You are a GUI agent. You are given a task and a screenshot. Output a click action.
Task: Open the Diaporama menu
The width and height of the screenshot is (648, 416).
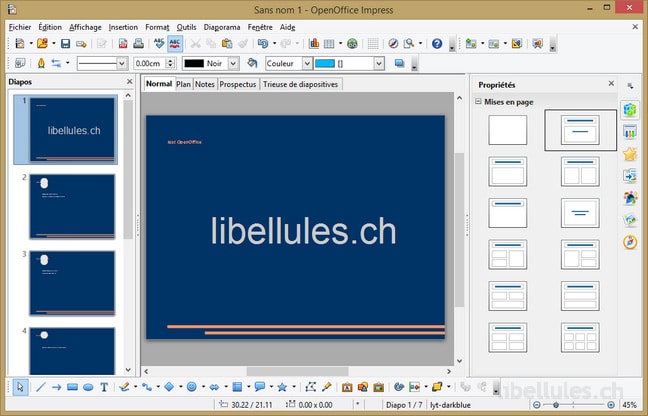(x=222, y=27)
